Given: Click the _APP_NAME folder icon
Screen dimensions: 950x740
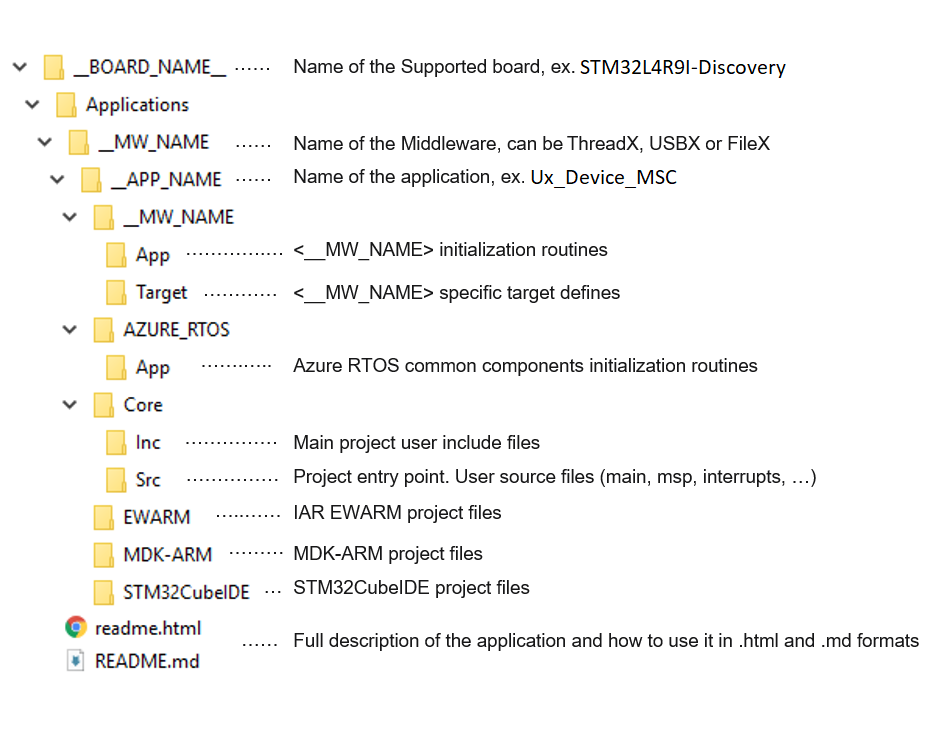Looking at the screenshot, I should [91, 180].
